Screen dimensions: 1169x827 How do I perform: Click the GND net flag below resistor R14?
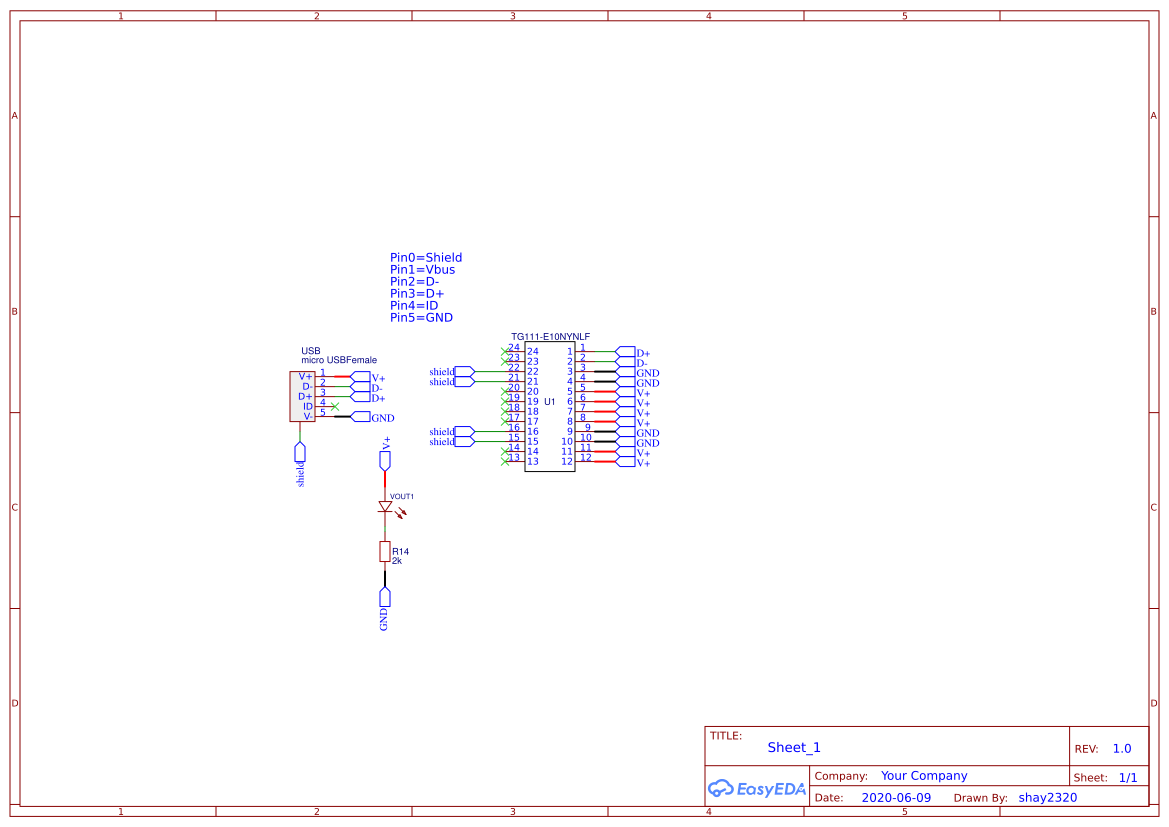point(384,597)
